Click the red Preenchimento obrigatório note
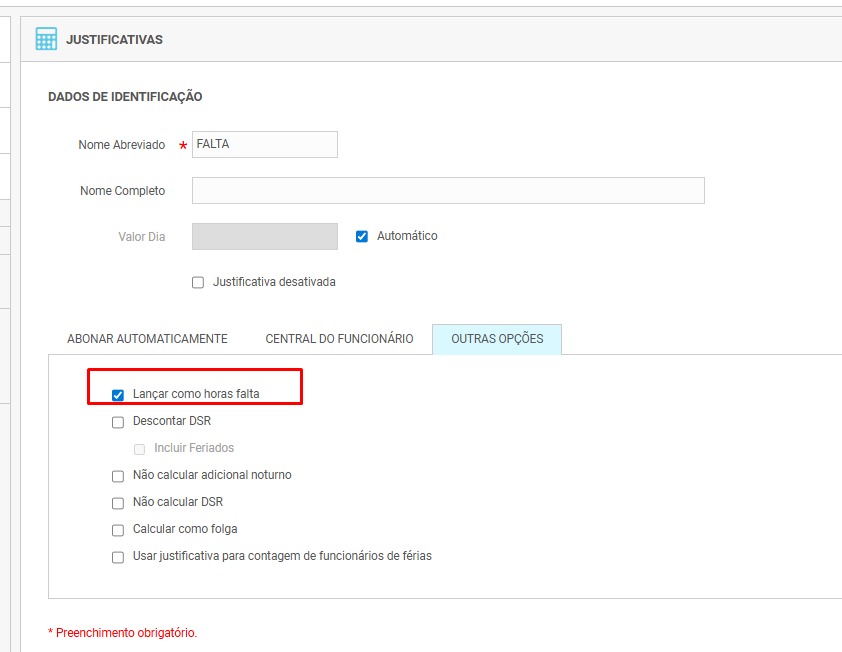This screenshot has height=652, width=842. click(x=123, y=633)
